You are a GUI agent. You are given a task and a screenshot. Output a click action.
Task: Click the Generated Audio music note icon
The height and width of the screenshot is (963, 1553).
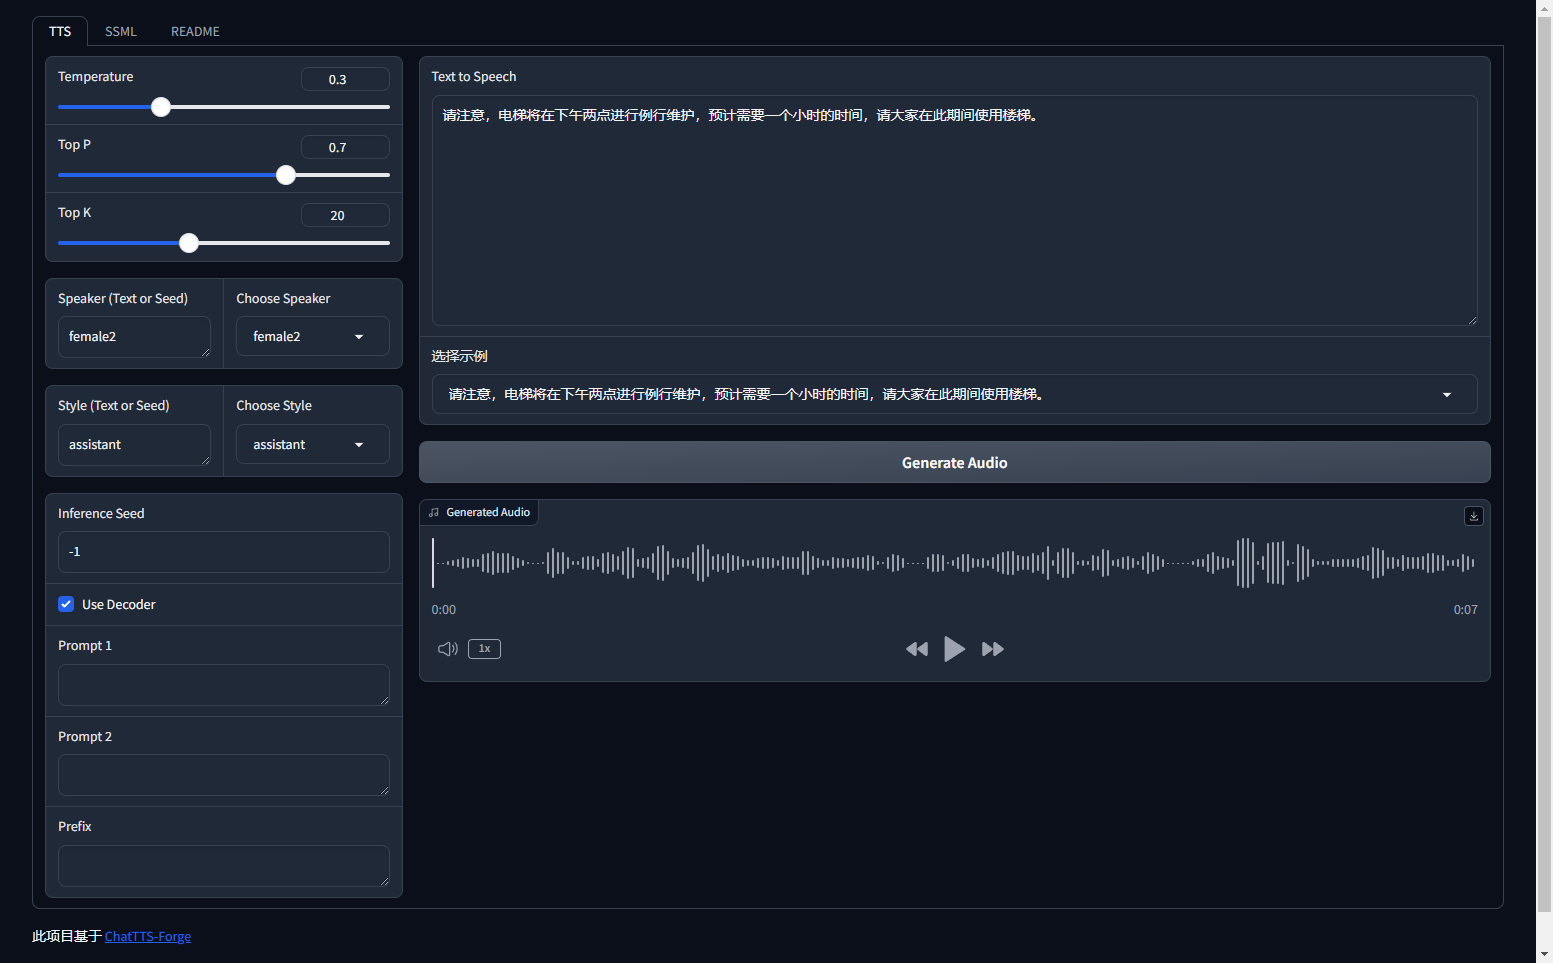click(x=434, y=513)
